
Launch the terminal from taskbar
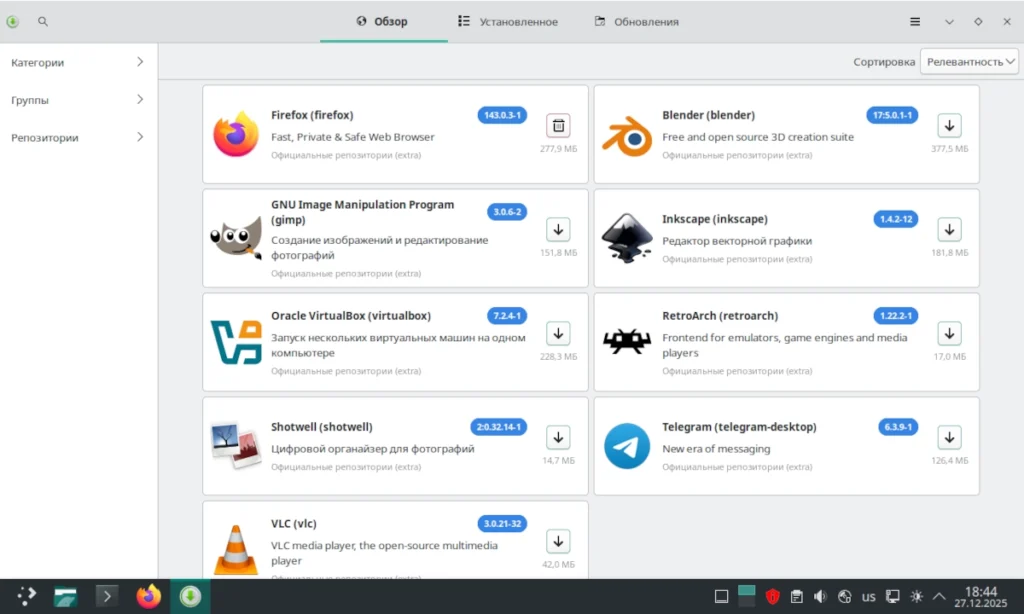pyautogui.click(x=107, y=596)
